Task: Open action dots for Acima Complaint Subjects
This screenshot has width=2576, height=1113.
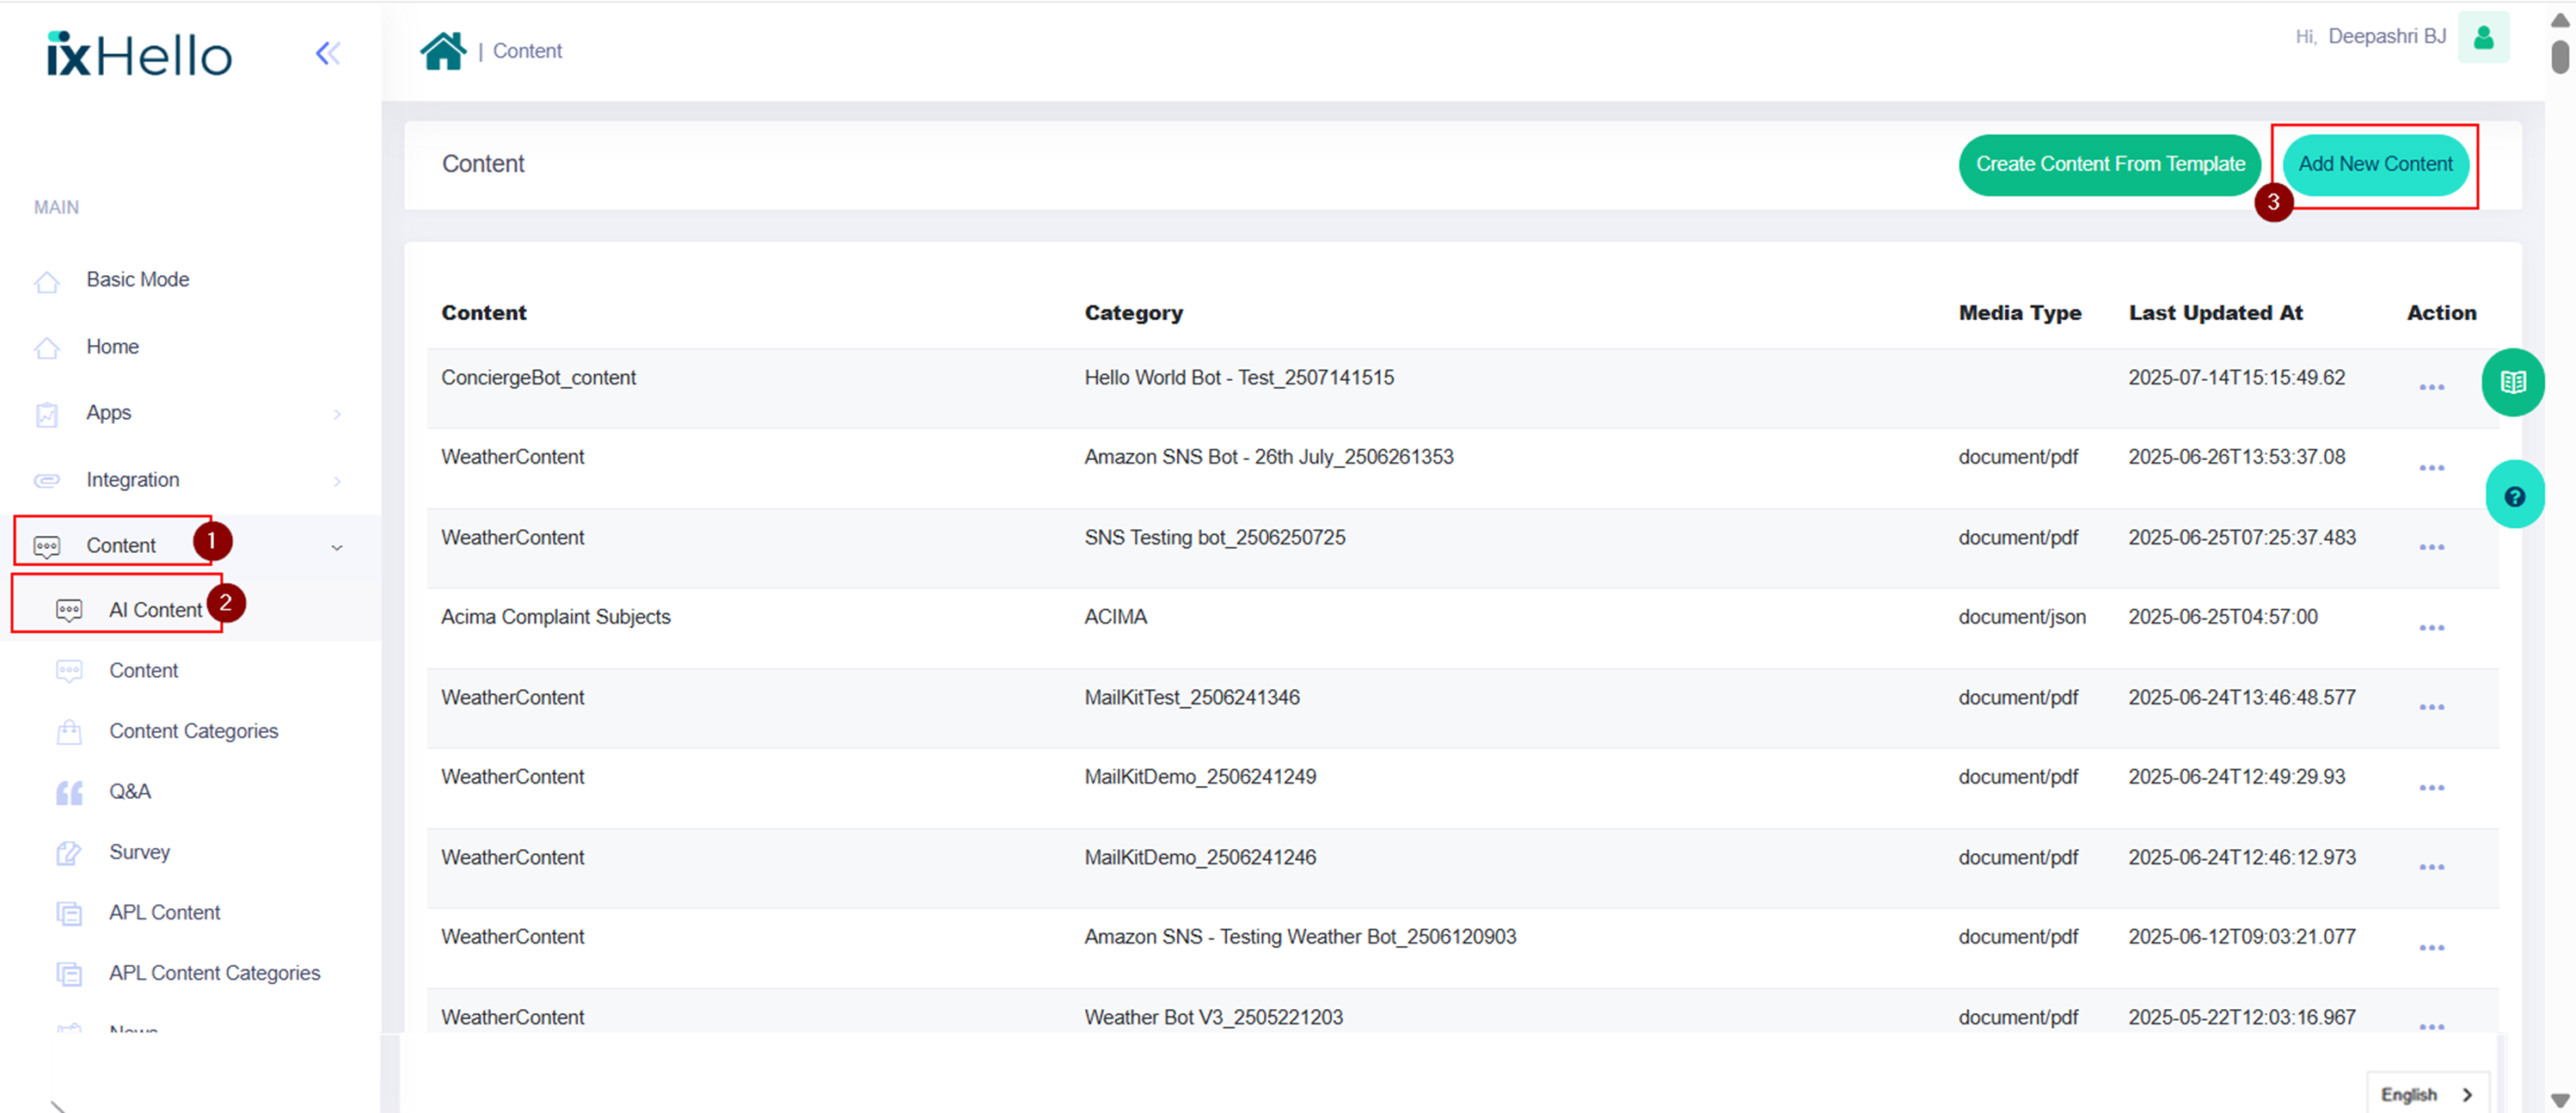Action: (2431, 628)
